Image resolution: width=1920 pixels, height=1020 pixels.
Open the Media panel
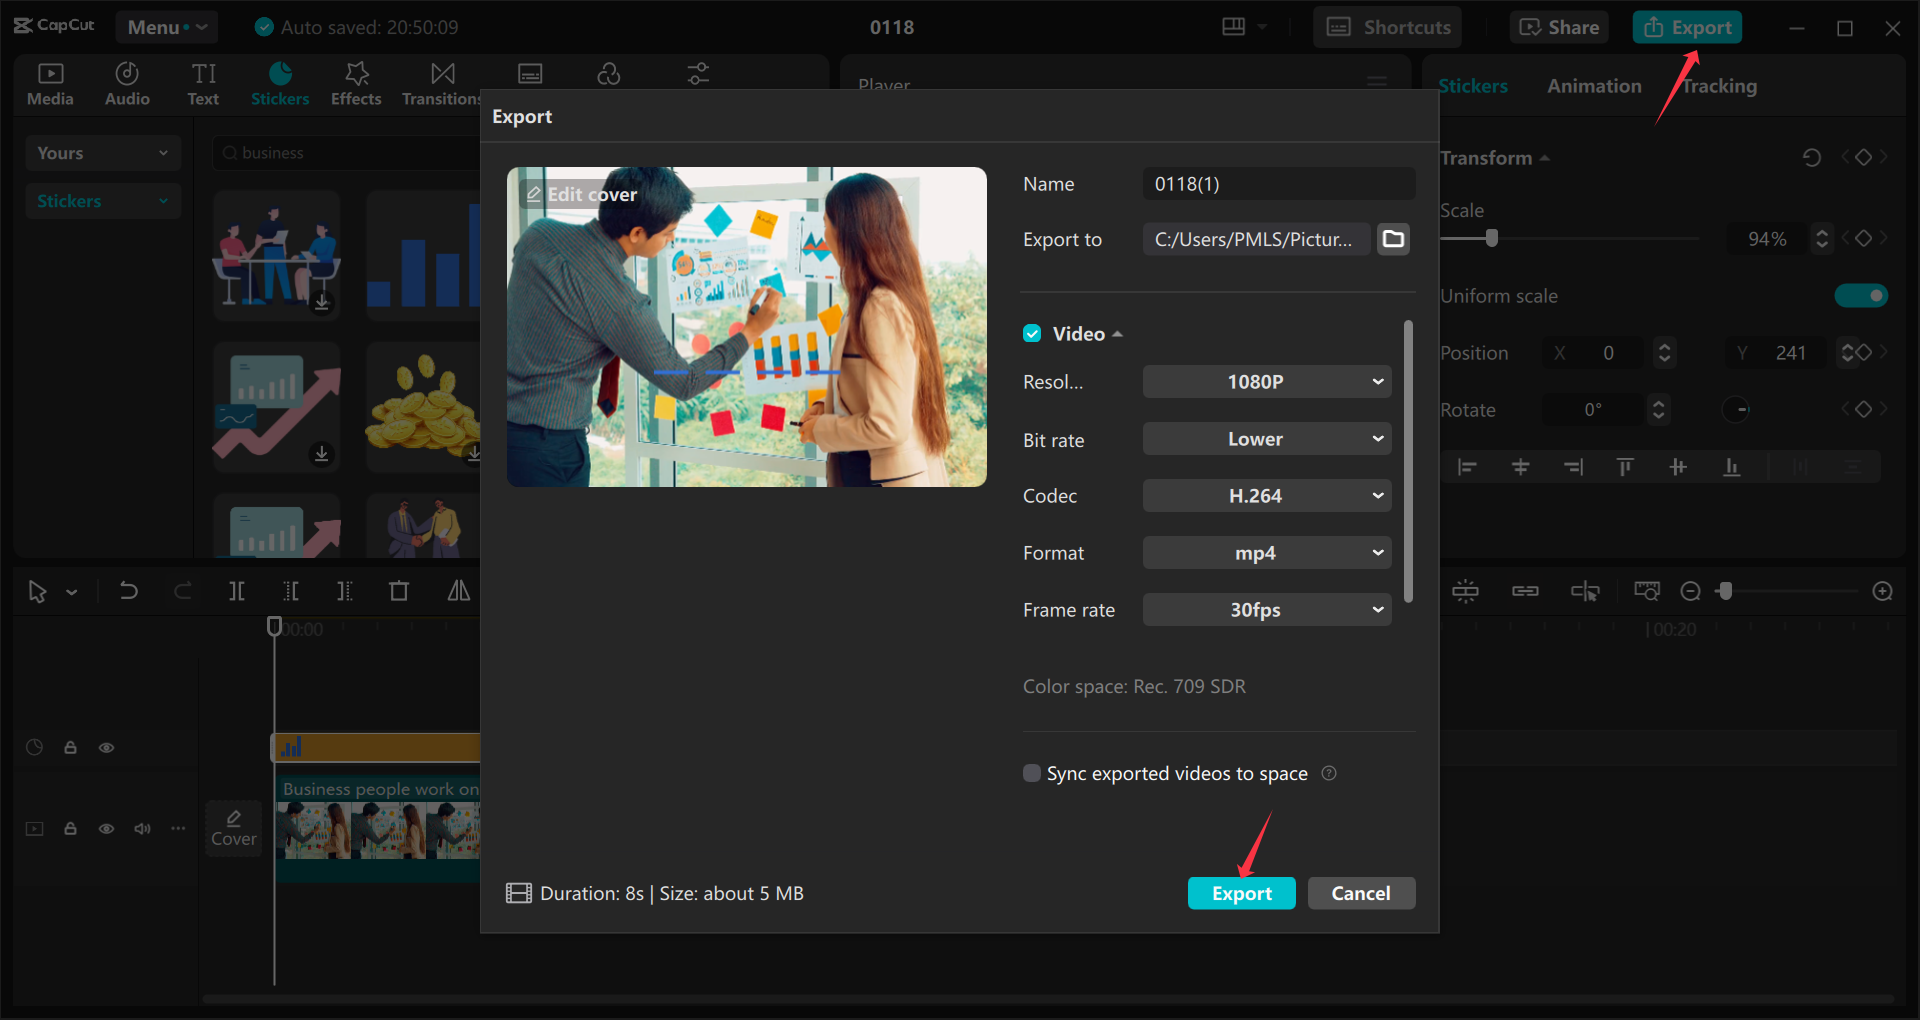coord(50,82)
